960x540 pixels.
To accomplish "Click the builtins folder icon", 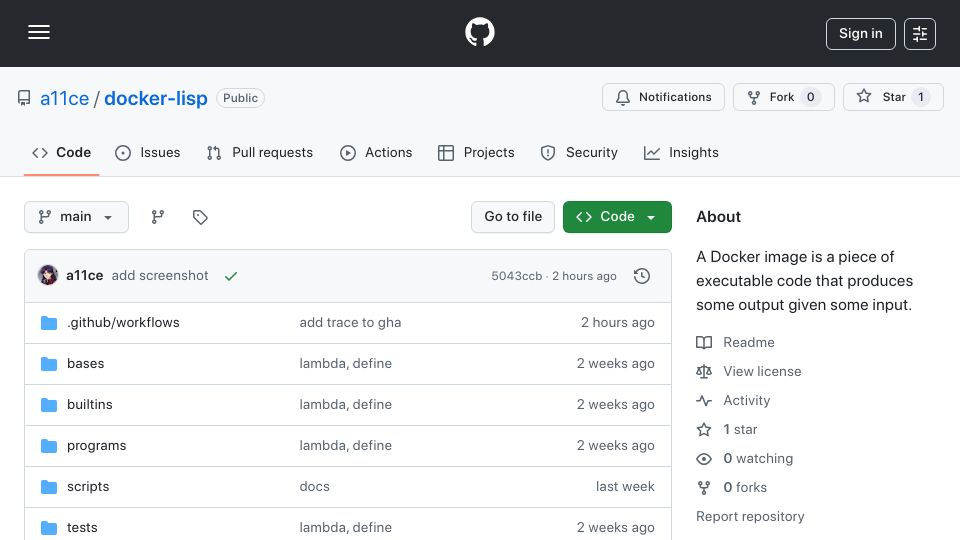I will click(49, 405).
